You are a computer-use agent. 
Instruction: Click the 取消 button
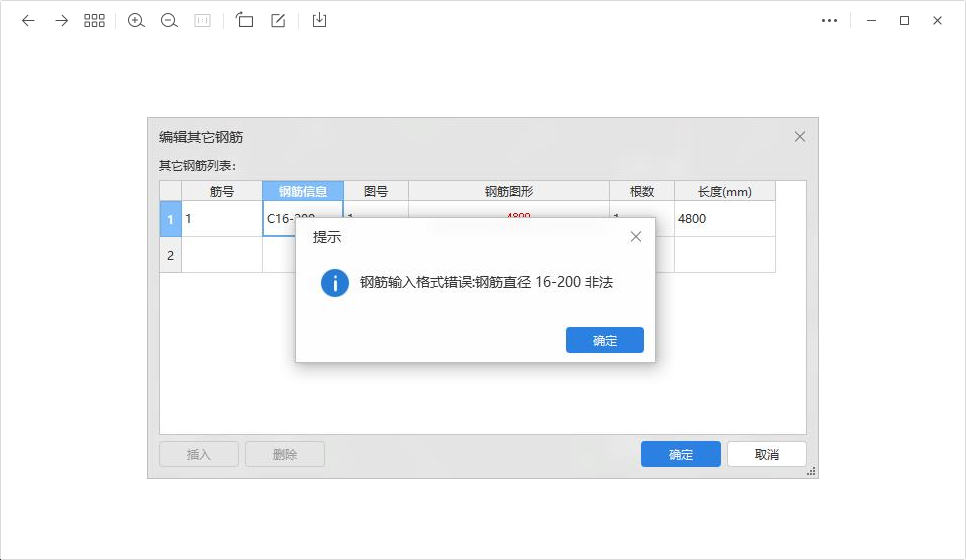pyautogui.click(x=766, y=454)
